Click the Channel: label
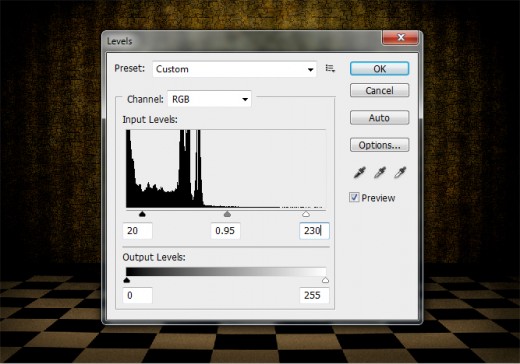Screen dimensions: 520x364 pyautogui.click(x=145, y=99)
